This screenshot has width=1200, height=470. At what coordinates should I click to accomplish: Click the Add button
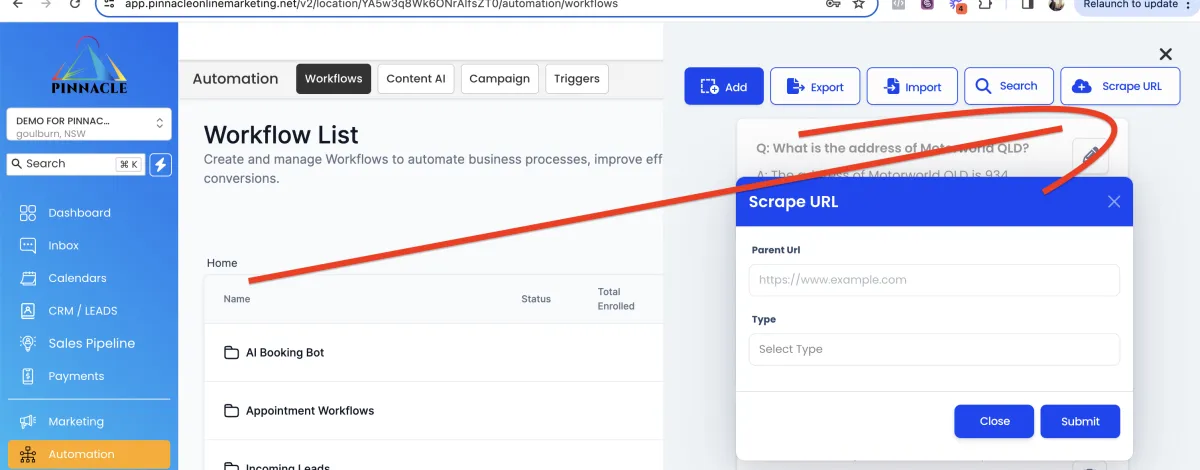724,87
